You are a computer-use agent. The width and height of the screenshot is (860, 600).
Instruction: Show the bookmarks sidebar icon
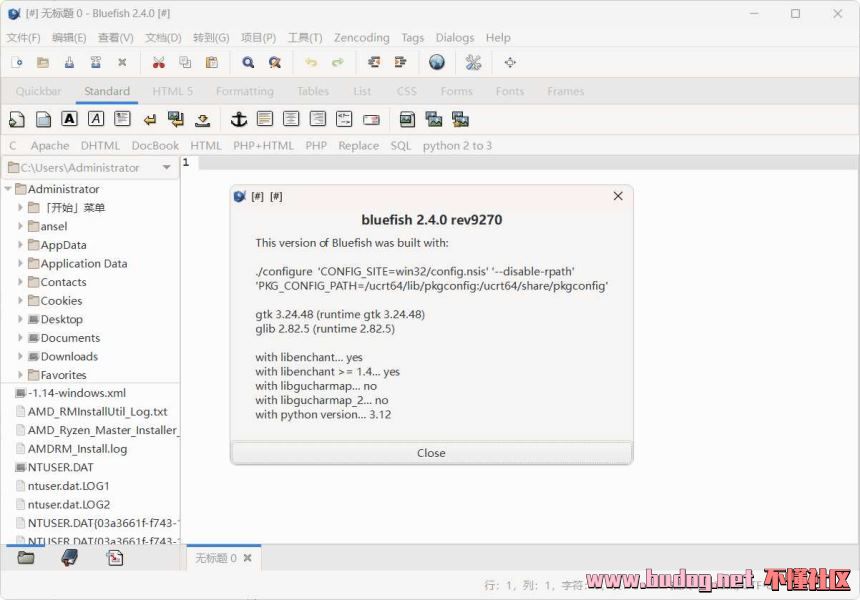(69, 558)
